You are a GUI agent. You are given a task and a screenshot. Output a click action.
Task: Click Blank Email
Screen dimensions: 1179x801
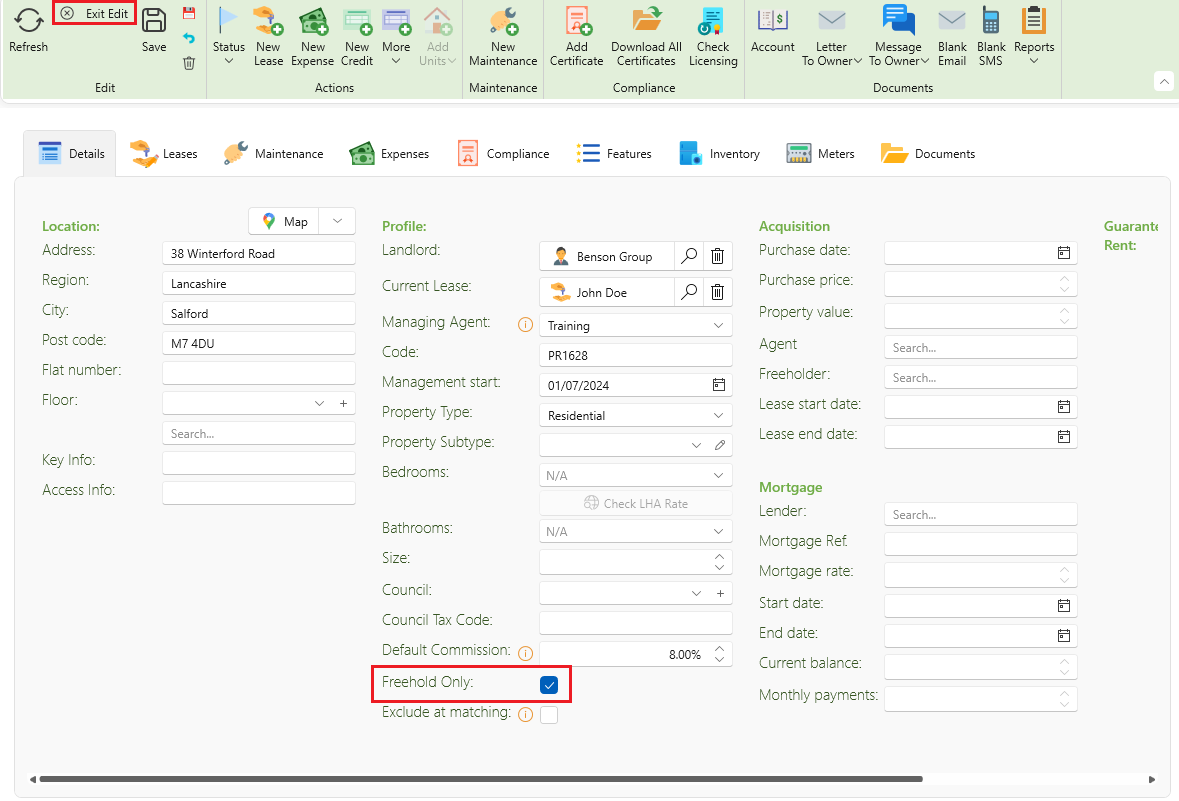[x=952, y=36]
